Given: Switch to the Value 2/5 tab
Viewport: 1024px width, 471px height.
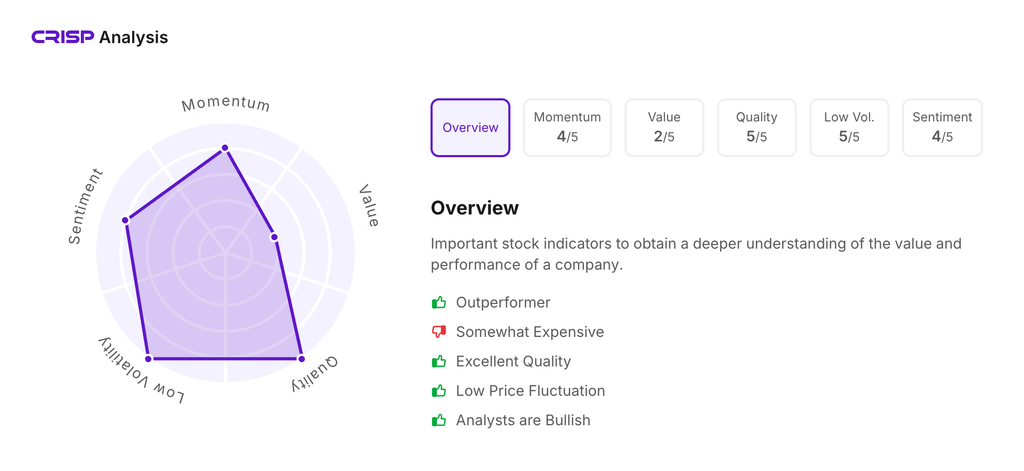Looking at the screenshot, I should [664, 128].
